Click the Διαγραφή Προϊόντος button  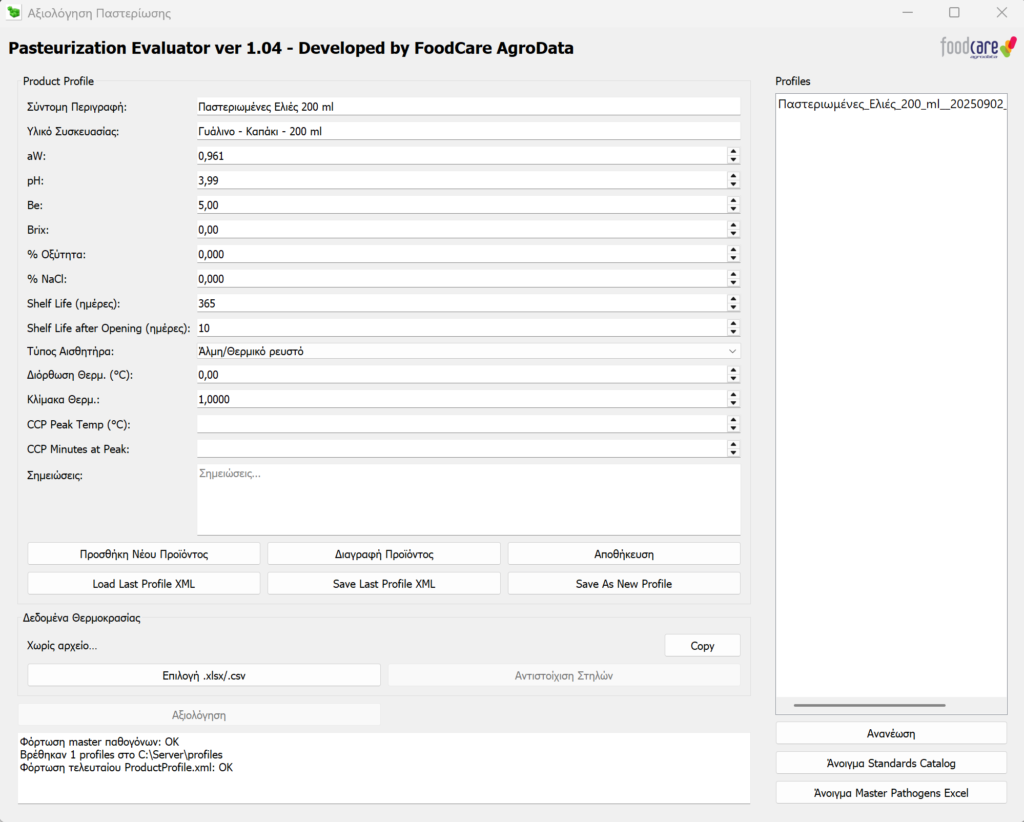pyautogui.click(x=384, y=554)
